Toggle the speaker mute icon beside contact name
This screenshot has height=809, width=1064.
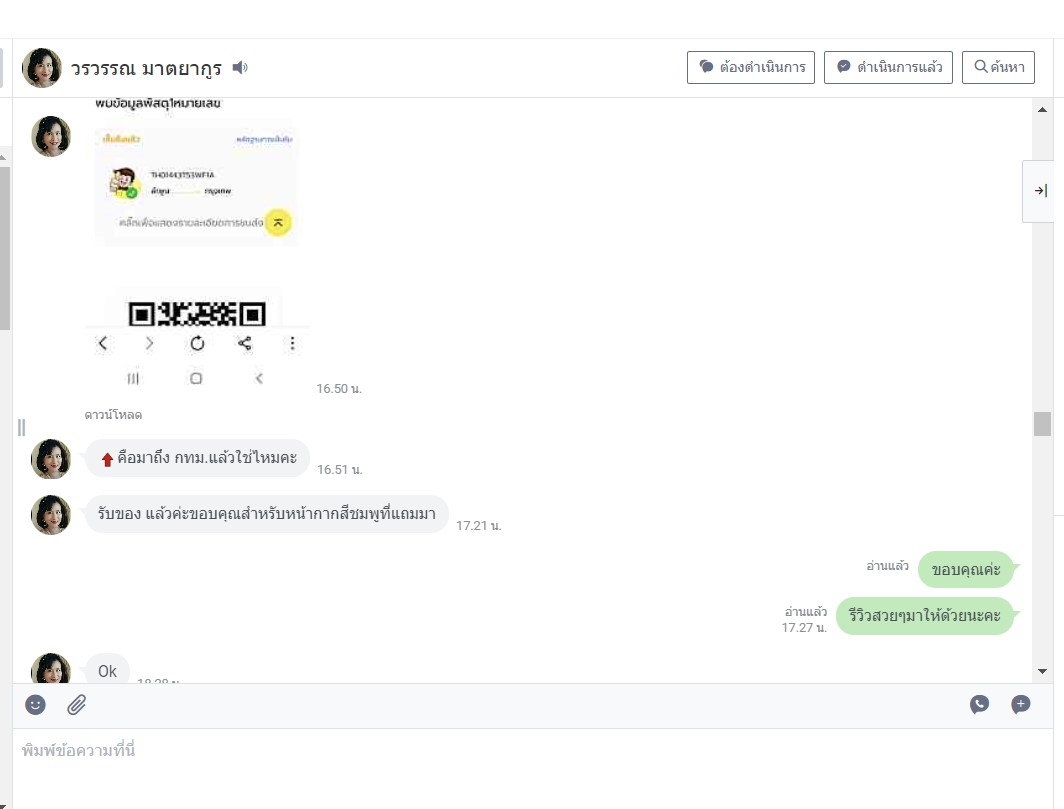coord(240,67)
